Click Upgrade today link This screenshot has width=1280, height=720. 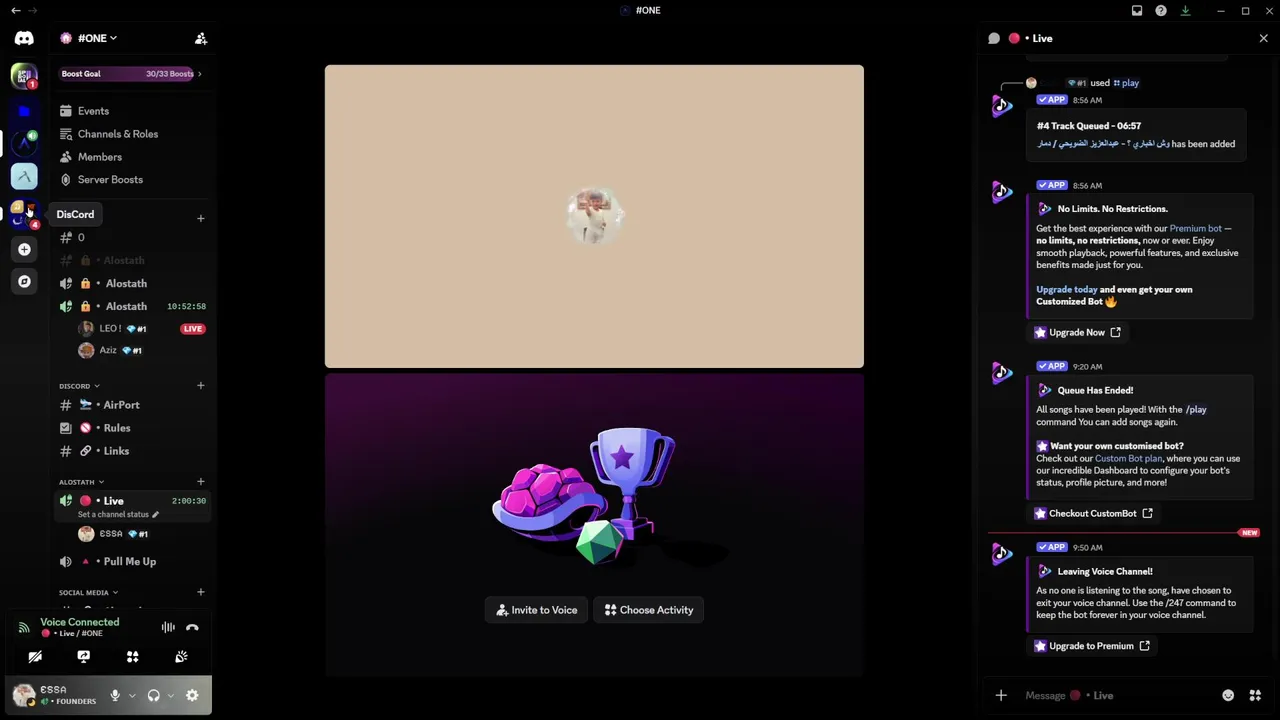[x=1066, y=290]
